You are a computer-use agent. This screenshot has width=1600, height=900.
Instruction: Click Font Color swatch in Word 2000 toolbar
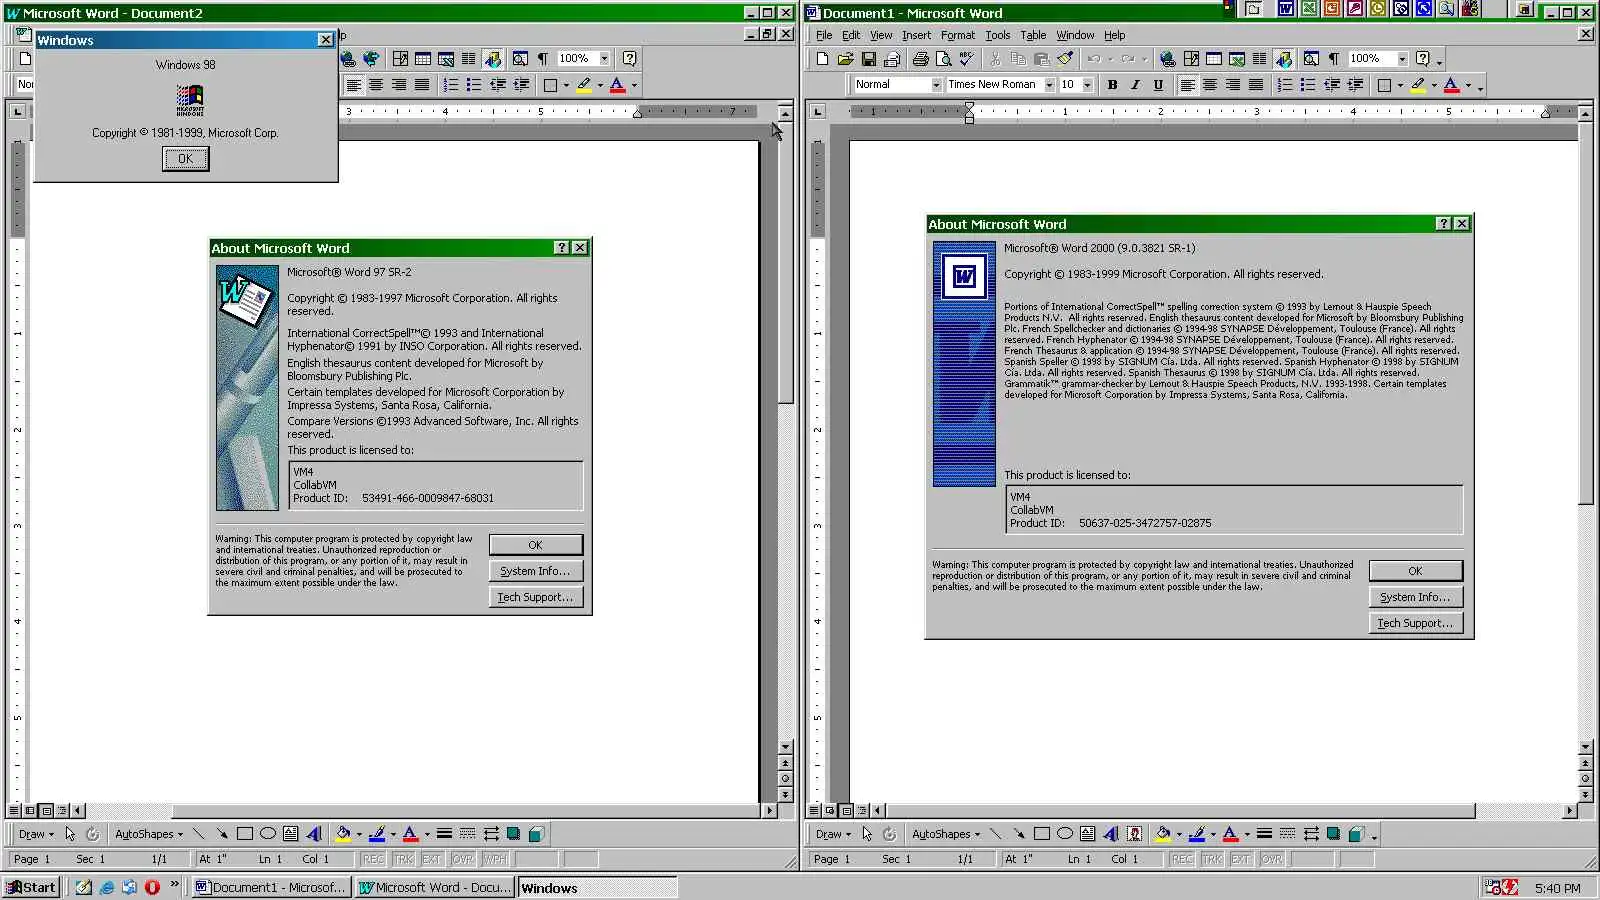tap(1451, 85)
